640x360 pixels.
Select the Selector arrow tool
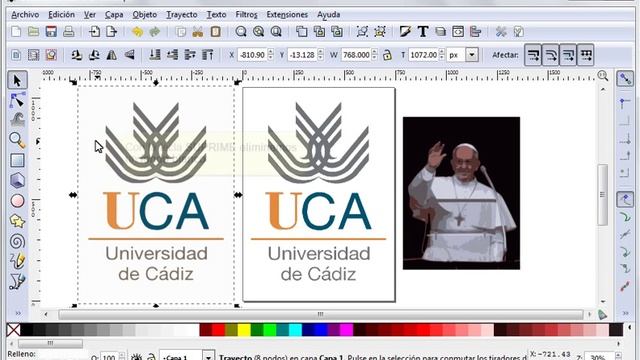click(x=17, y=80)
